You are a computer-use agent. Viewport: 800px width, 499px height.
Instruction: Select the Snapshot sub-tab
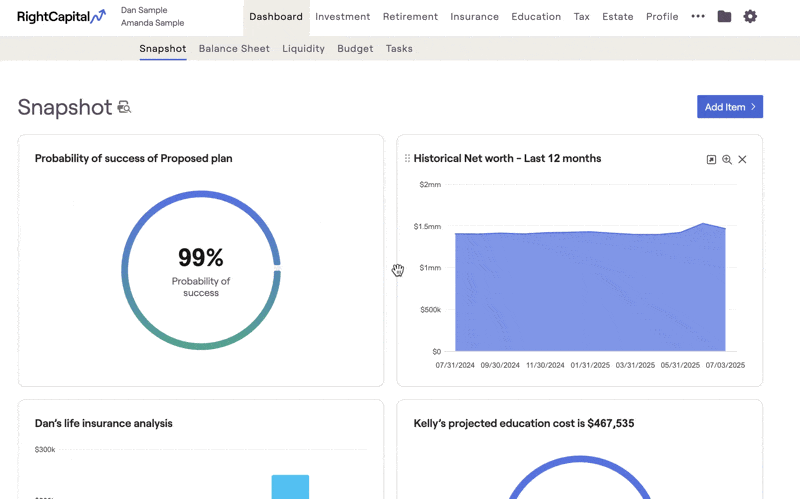click(x=163, y=48)
